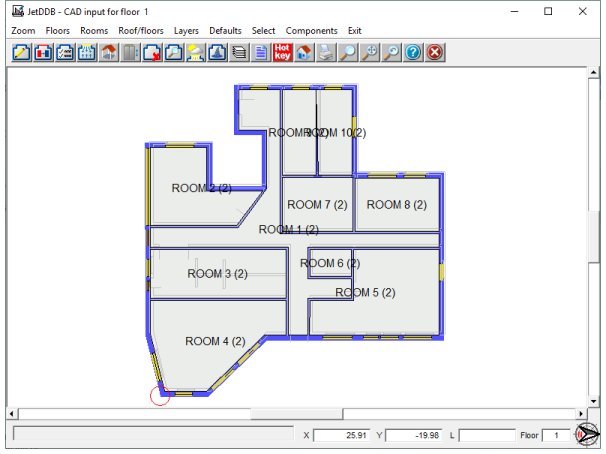Maximize the JetDDB window

(548, 11)
